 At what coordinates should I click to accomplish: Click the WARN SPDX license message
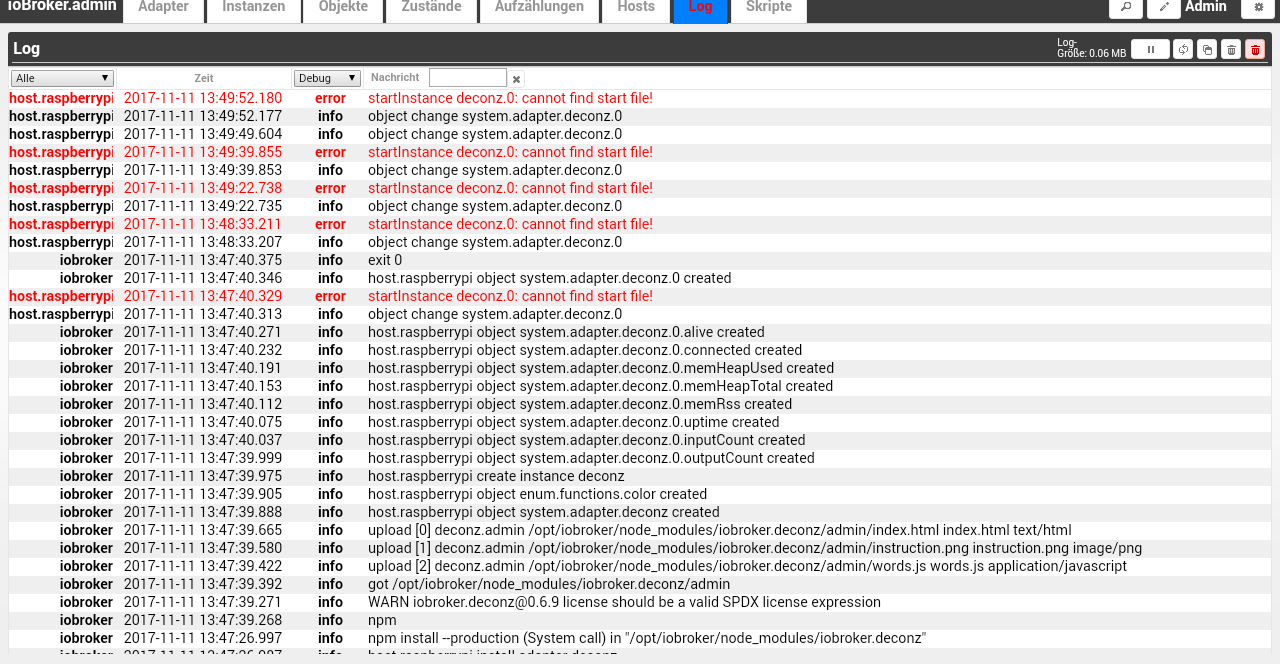(x=624, y=602)
